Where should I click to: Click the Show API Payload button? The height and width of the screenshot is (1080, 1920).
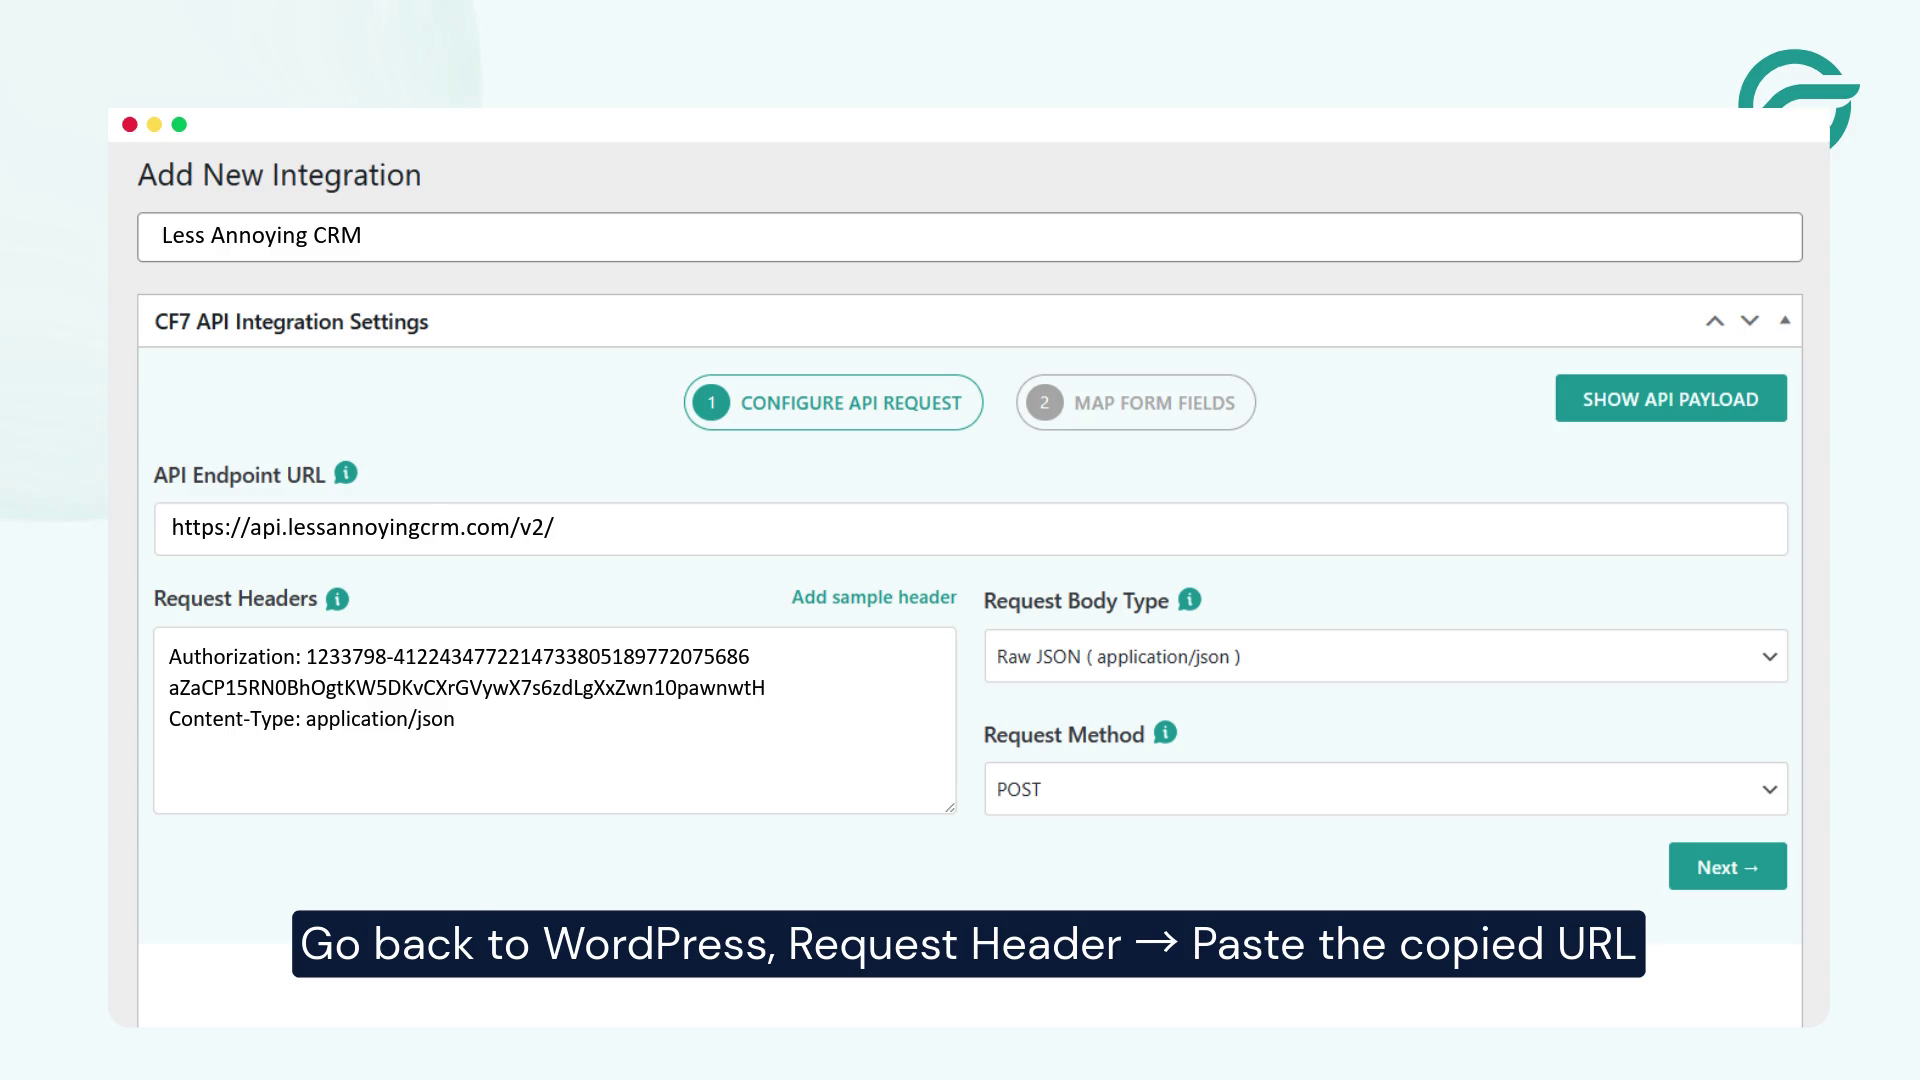(1671, 398)
